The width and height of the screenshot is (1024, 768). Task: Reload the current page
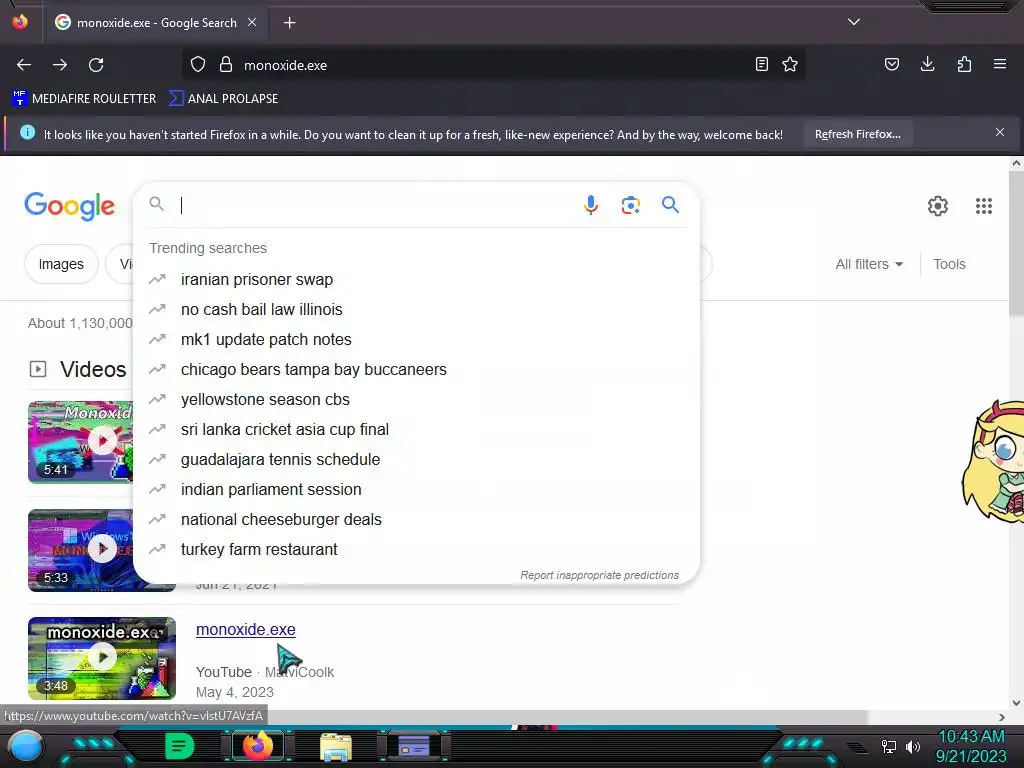(x=96, y=65)
